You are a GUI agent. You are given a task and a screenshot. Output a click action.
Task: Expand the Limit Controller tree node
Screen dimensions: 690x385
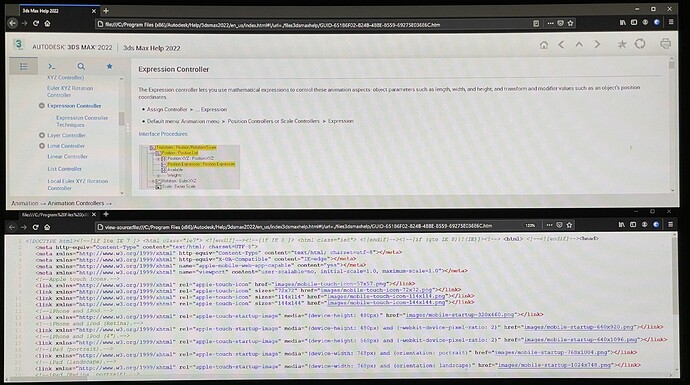(42, 146)
